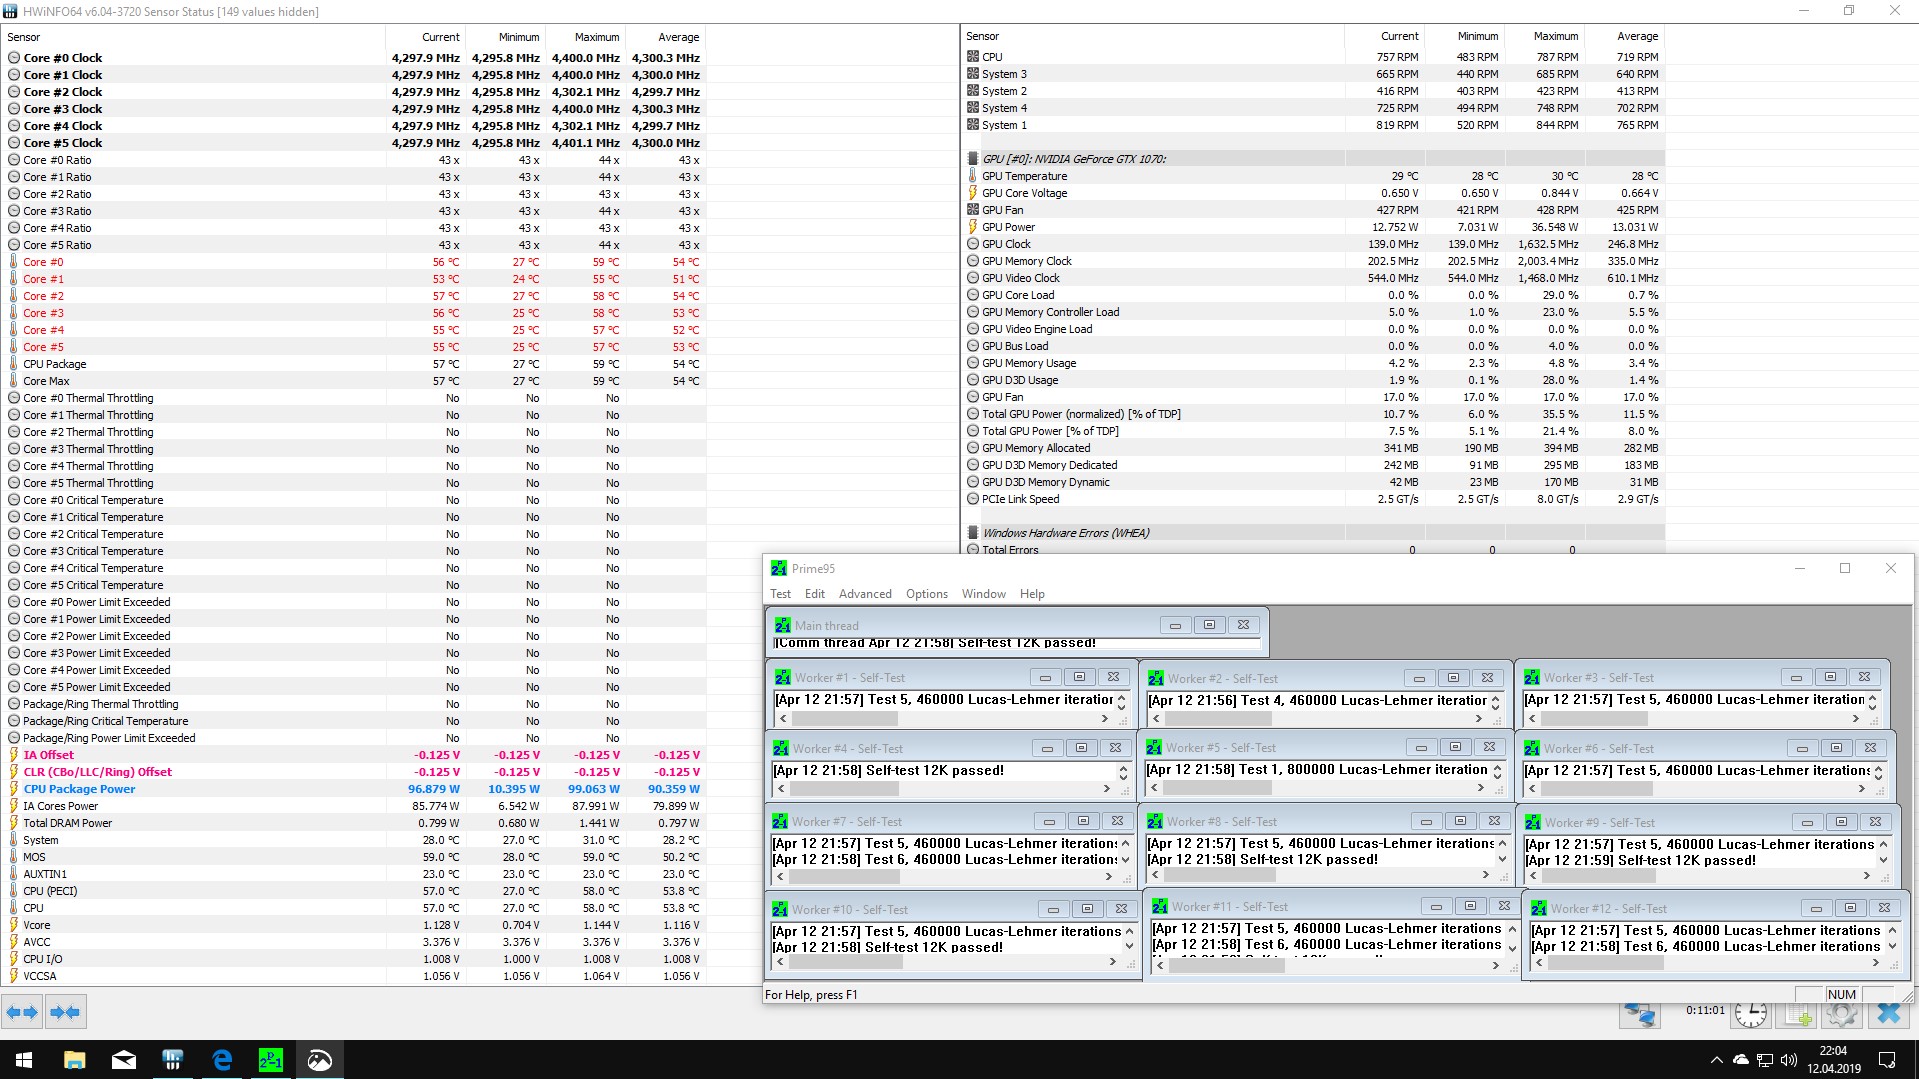Open the Test menu in Prime95
The width and height of the screenshot is (1919, 1079).
click(781, 594)
